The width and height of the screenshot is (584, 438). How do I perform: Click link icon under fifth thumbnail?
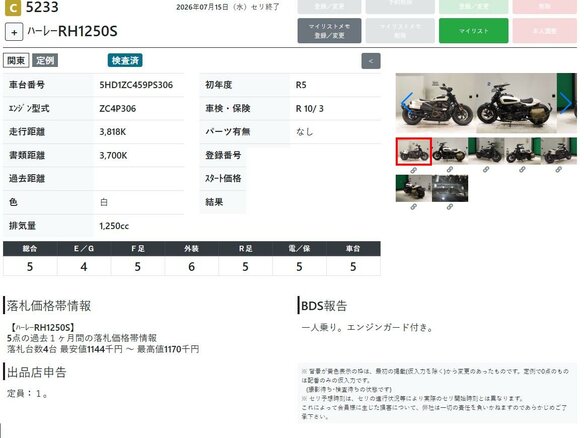pyautogui.click(x=558, y=170)
